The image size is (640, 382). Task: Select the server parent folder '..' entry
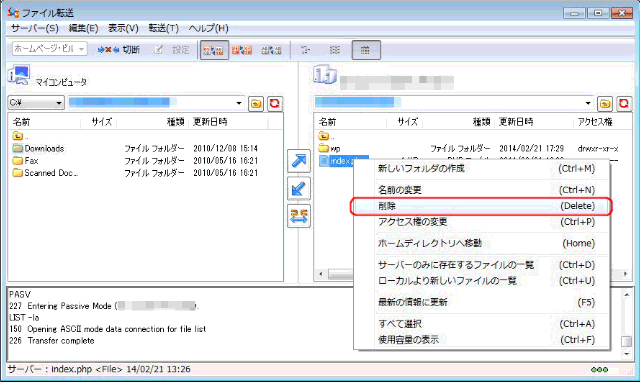point(327,135)
